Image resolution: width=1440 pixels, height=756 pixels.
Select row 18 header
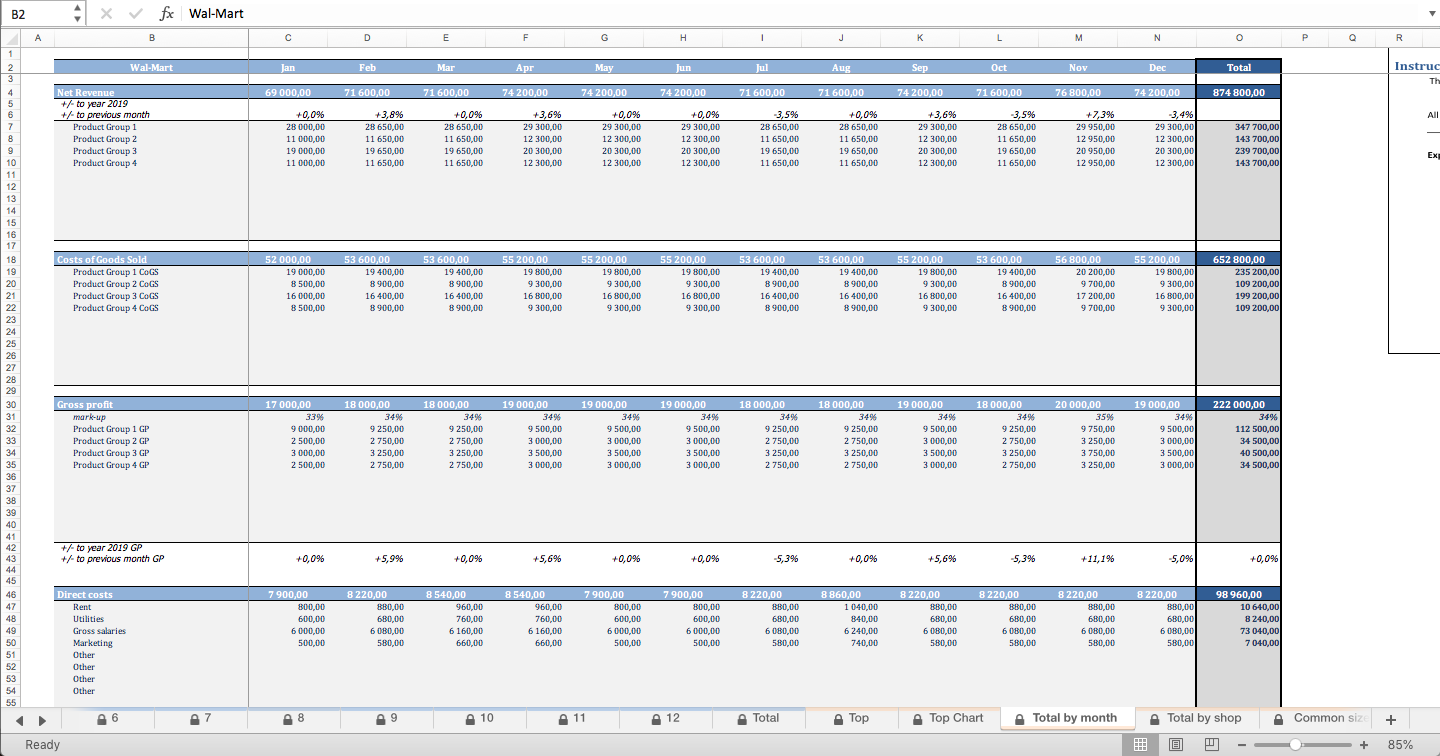tap(11, 259)
